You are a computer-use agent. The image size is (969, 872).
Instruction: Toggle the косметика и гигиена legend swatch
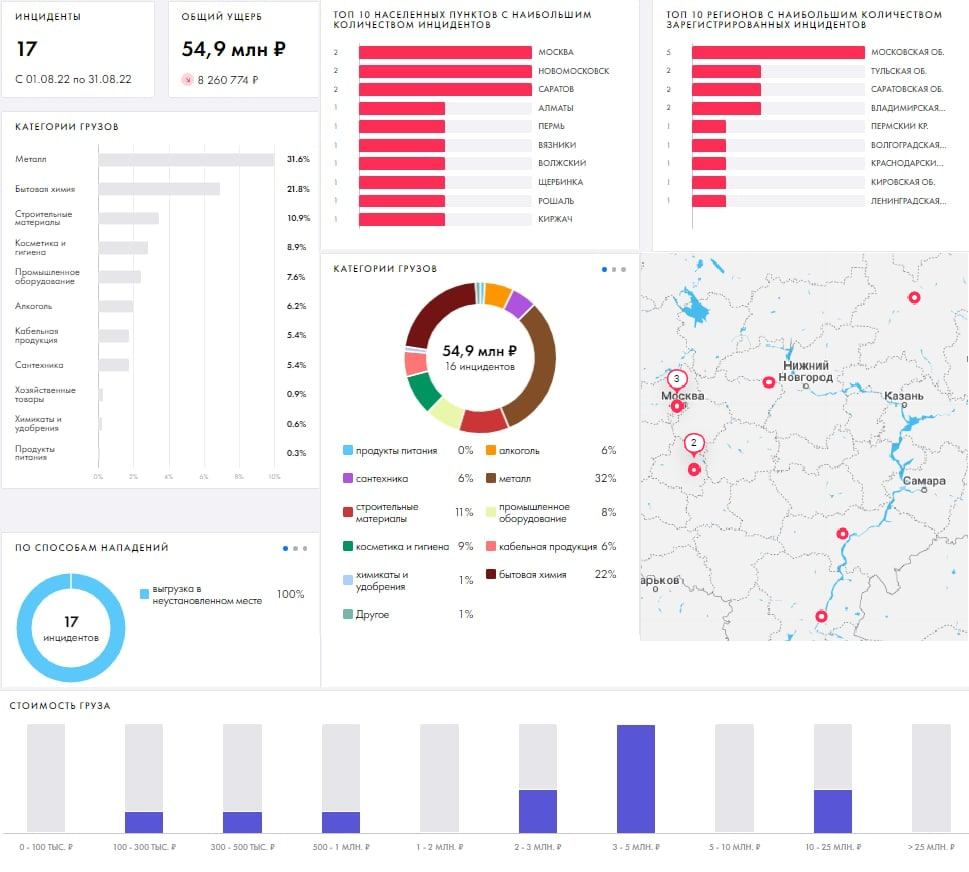tap(348, 546)
